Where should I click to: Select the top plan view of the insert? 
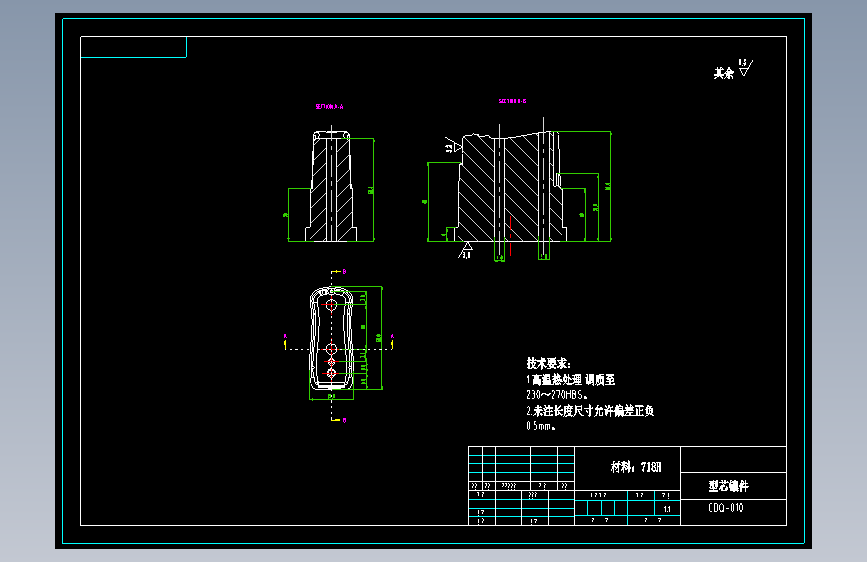[331, 339]
